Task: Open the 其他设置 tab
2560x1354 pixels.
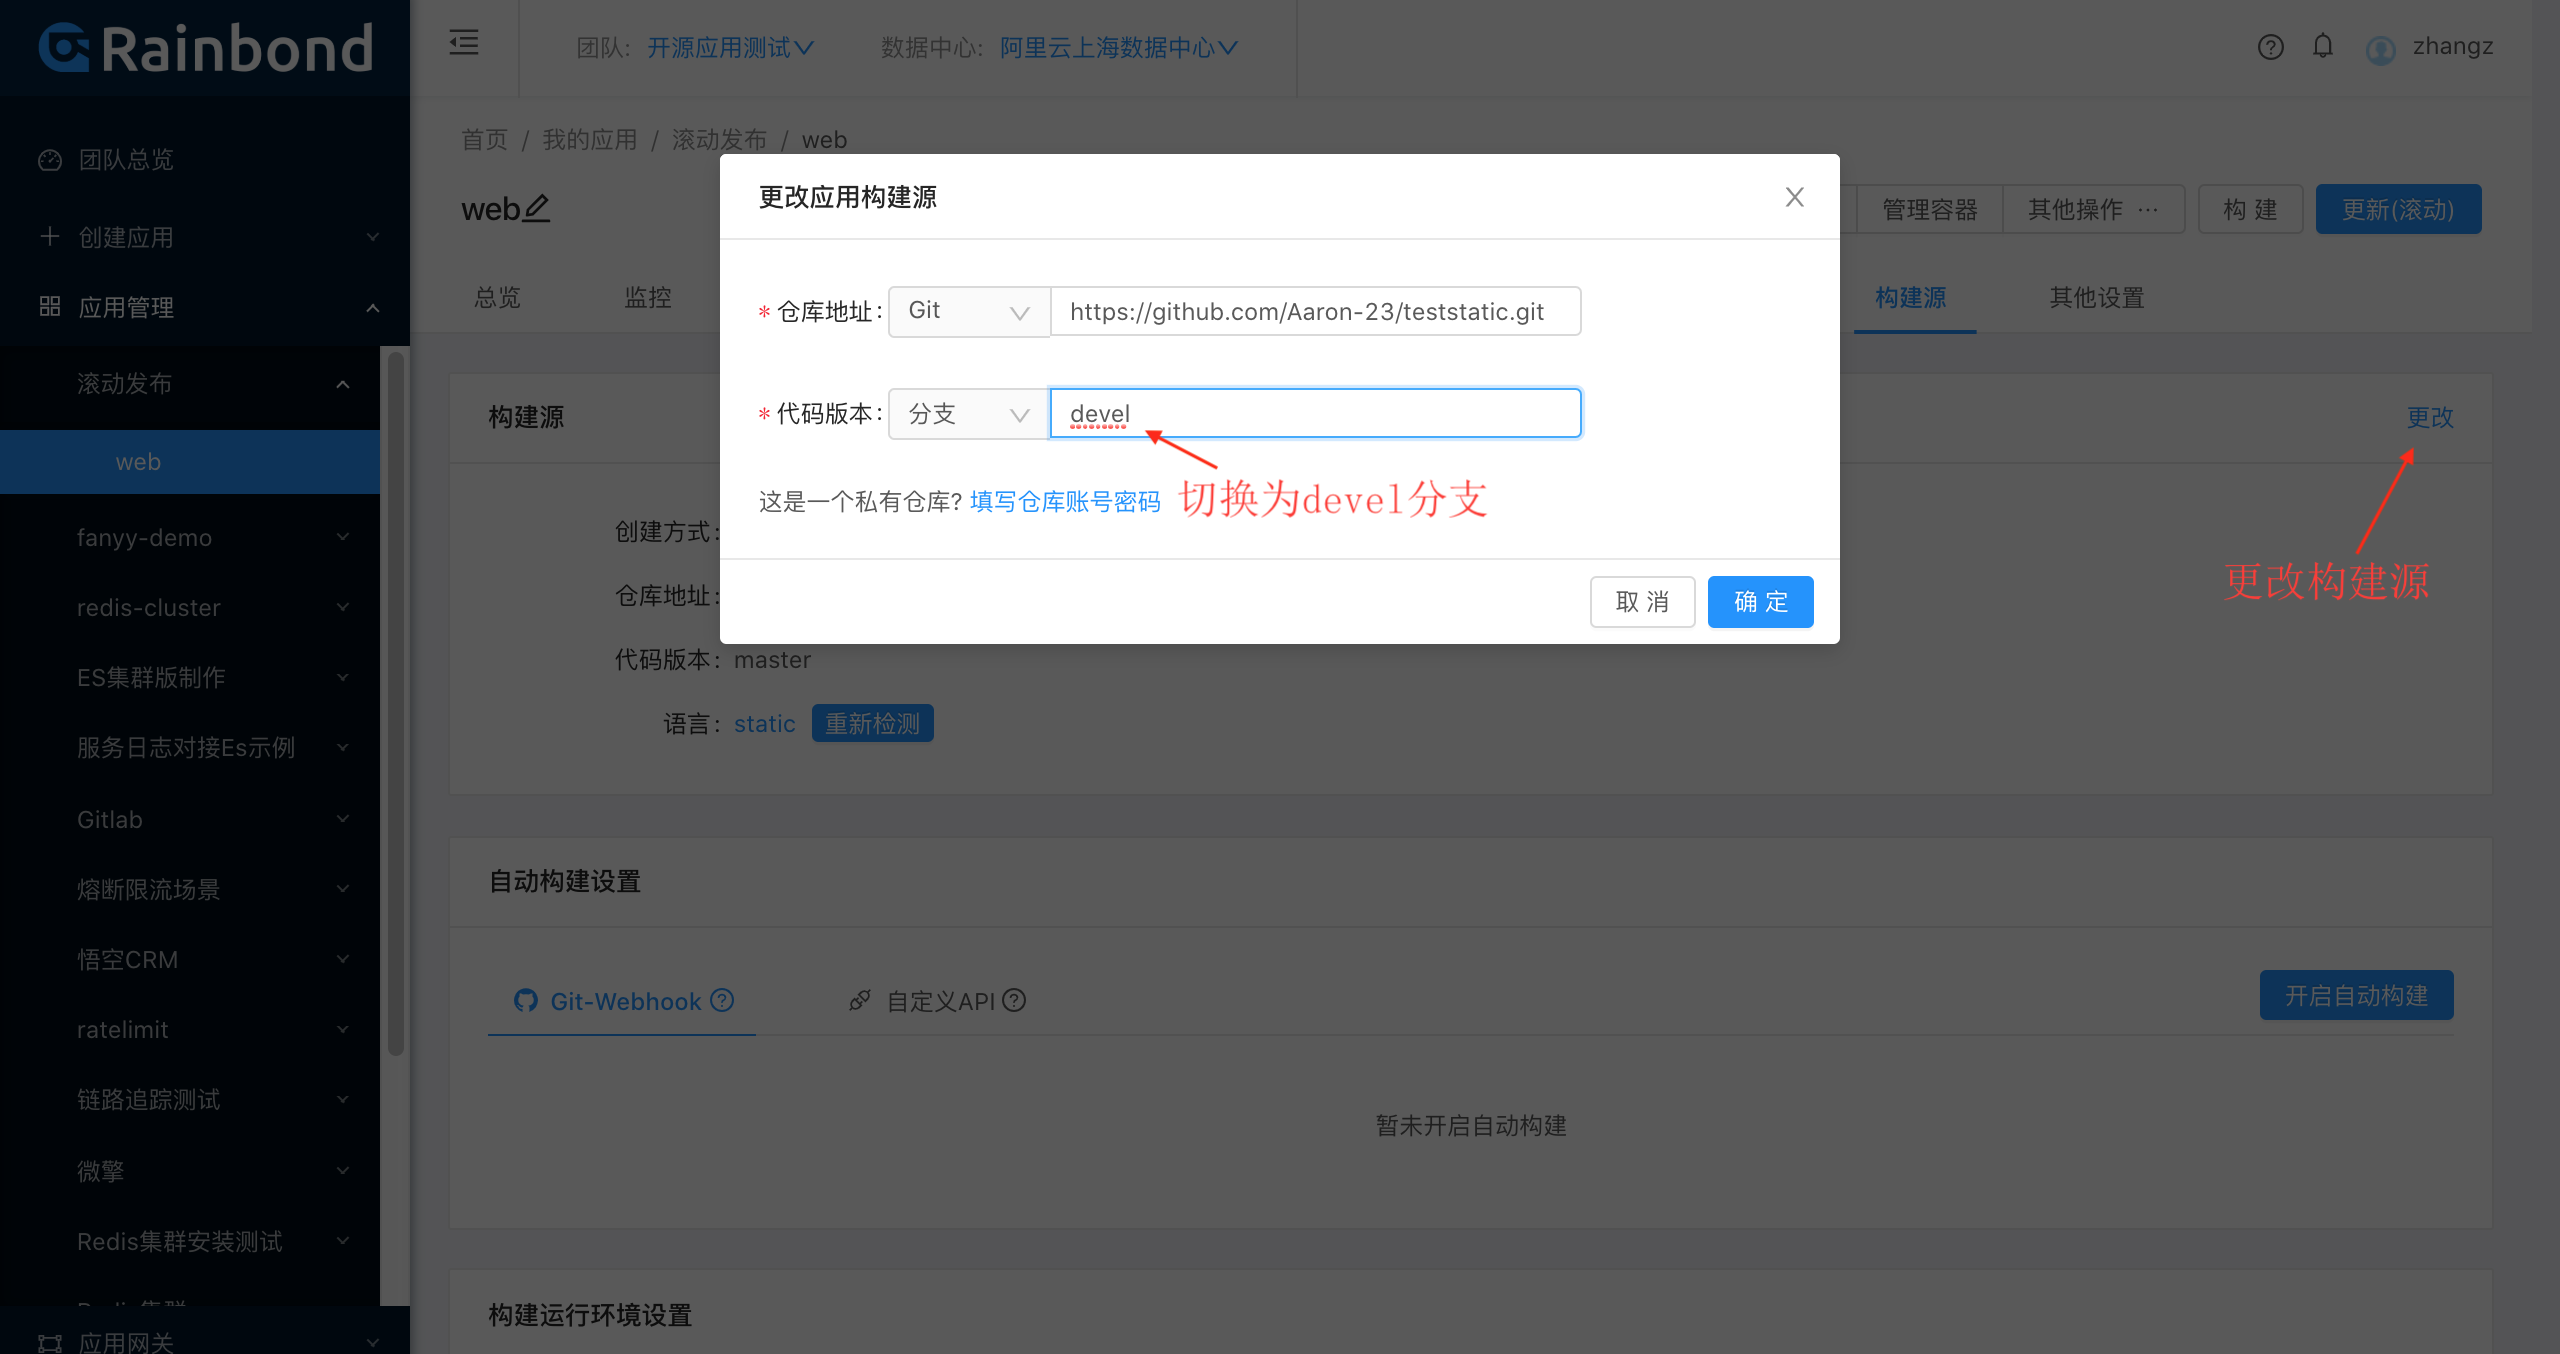Action: [2097, 297]
